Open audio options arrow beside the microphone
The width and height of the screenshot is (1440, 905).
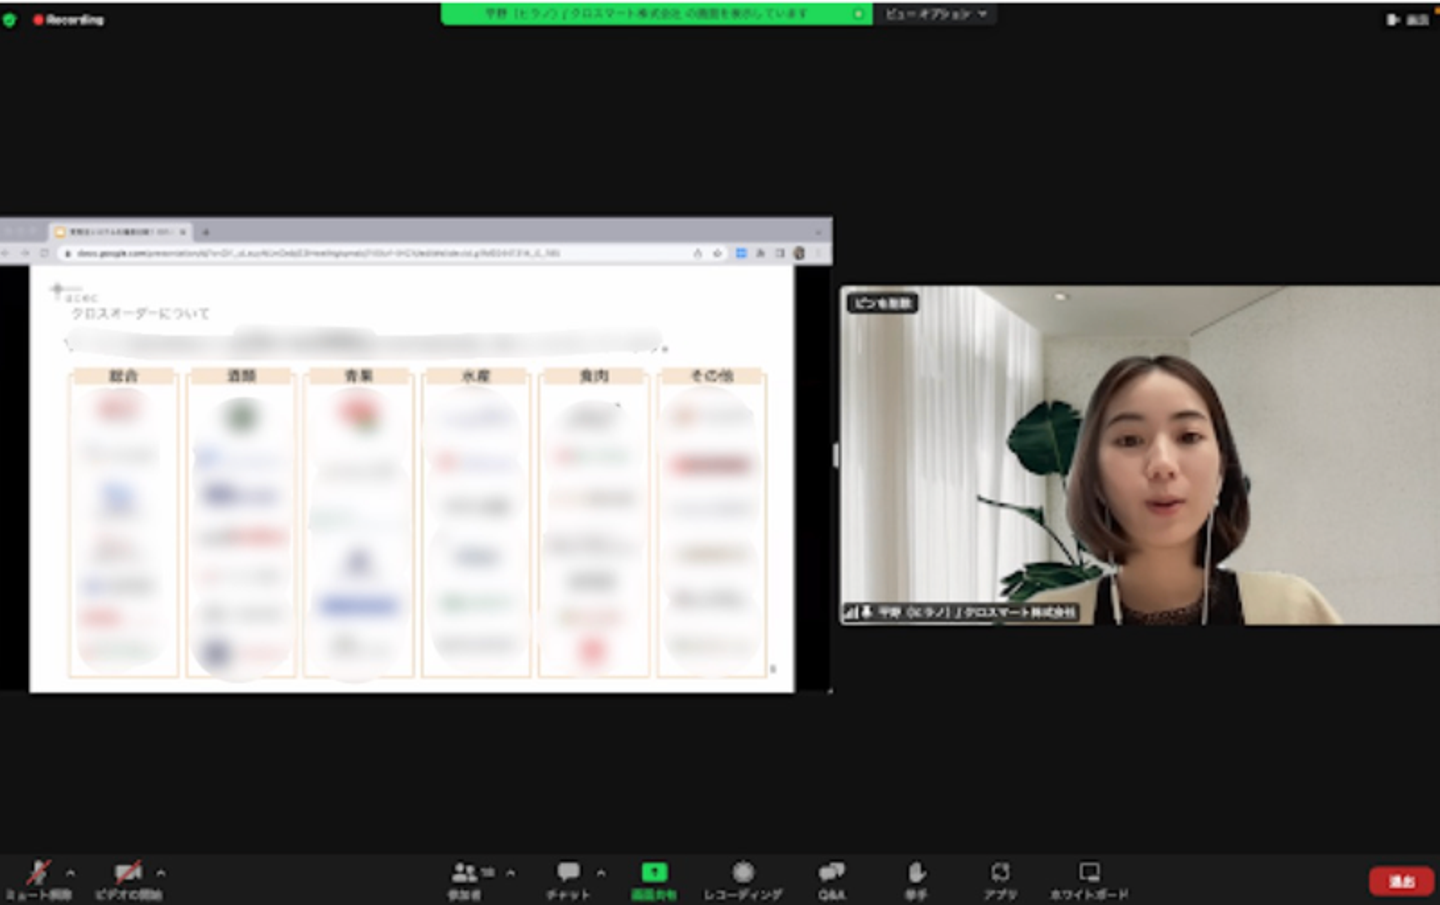pyautogui.click(x=70, y=873)
